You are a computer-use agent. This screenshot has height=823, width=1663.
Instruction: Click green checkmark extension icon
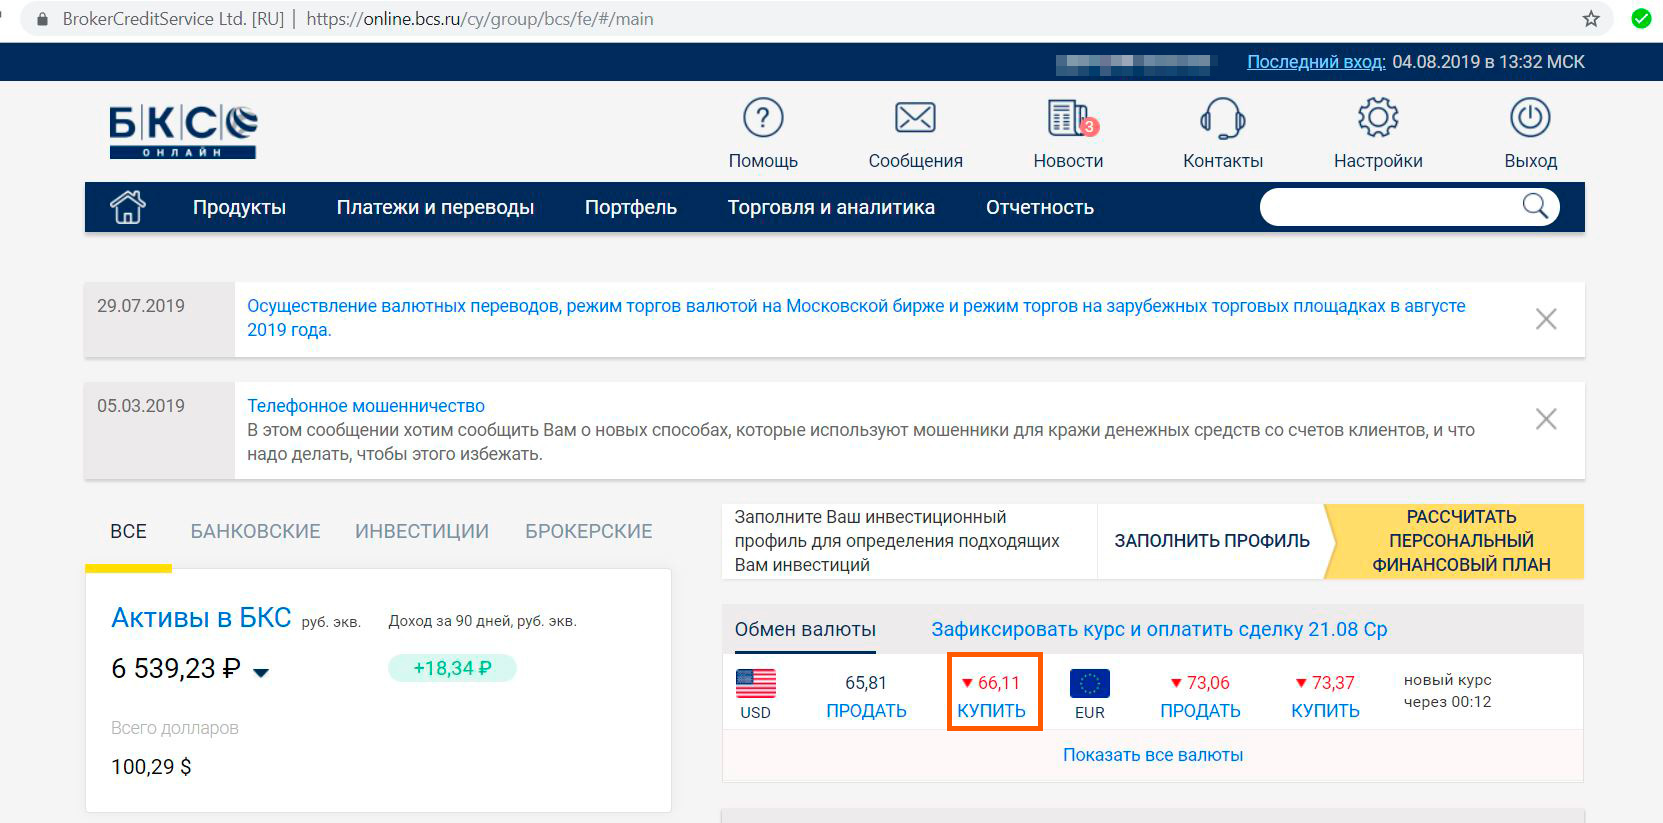[x=1641, y=19]
